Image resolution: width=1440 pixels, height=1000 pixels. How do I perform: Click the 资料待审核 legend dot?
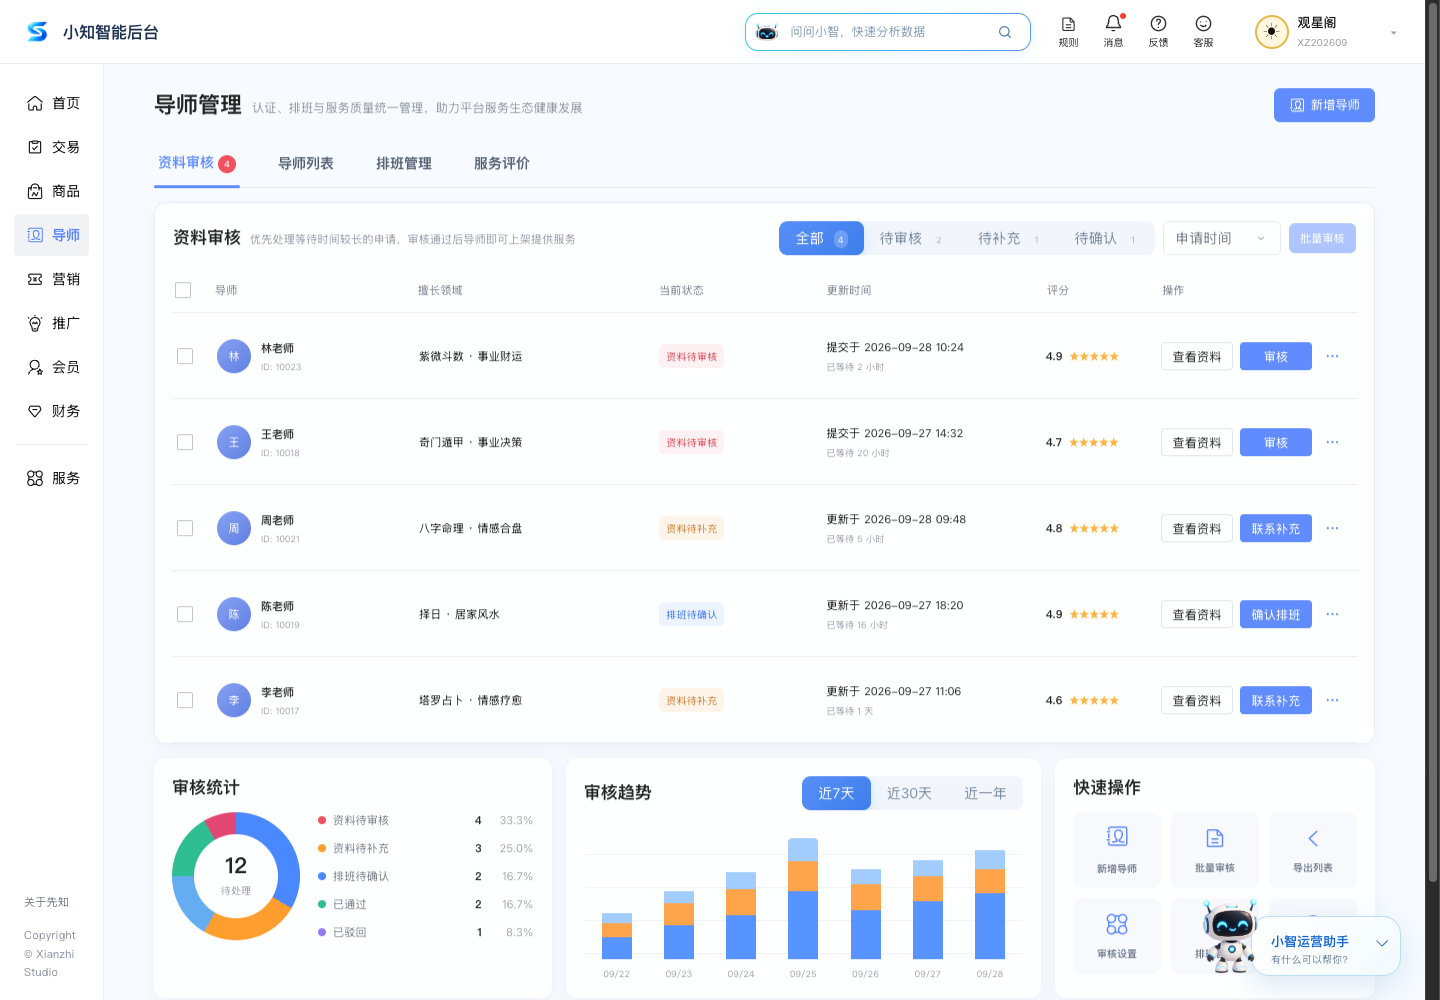tap(322, 820)
